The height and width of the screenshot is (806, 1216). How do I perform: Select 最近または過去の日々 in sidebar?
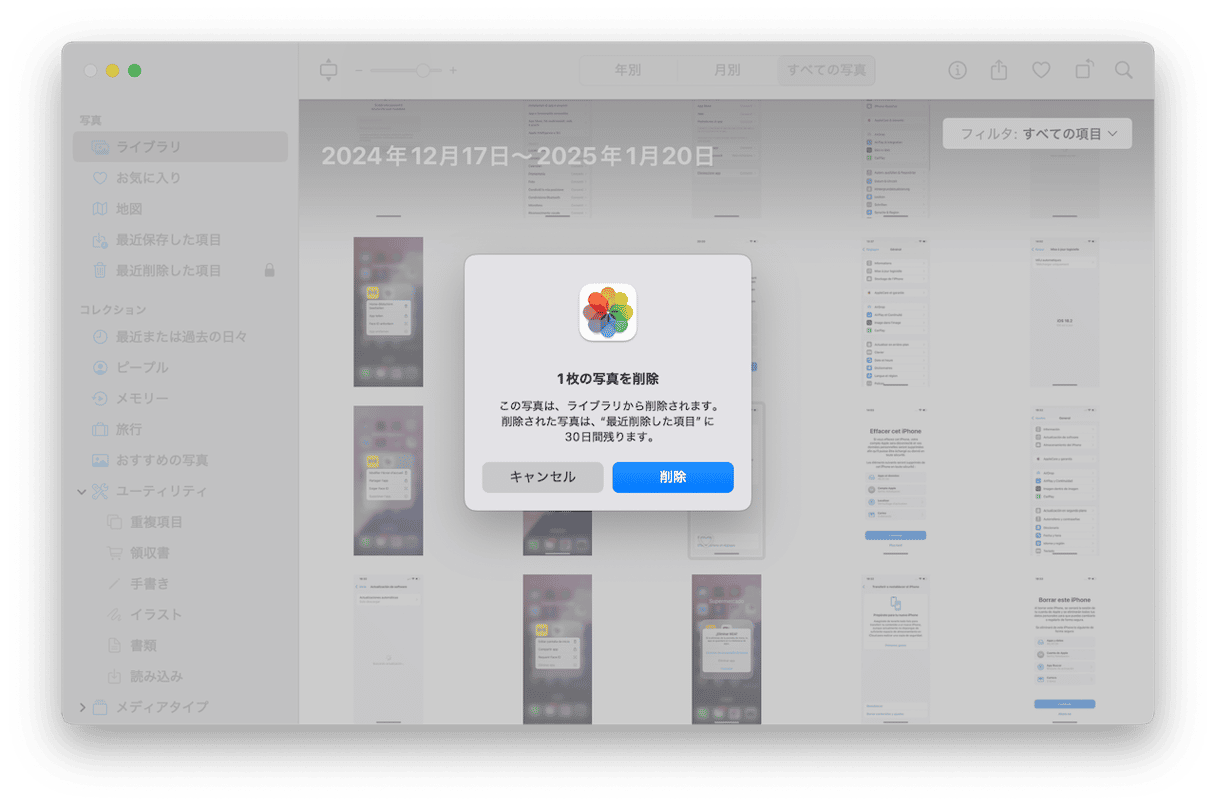coord(180,337)
